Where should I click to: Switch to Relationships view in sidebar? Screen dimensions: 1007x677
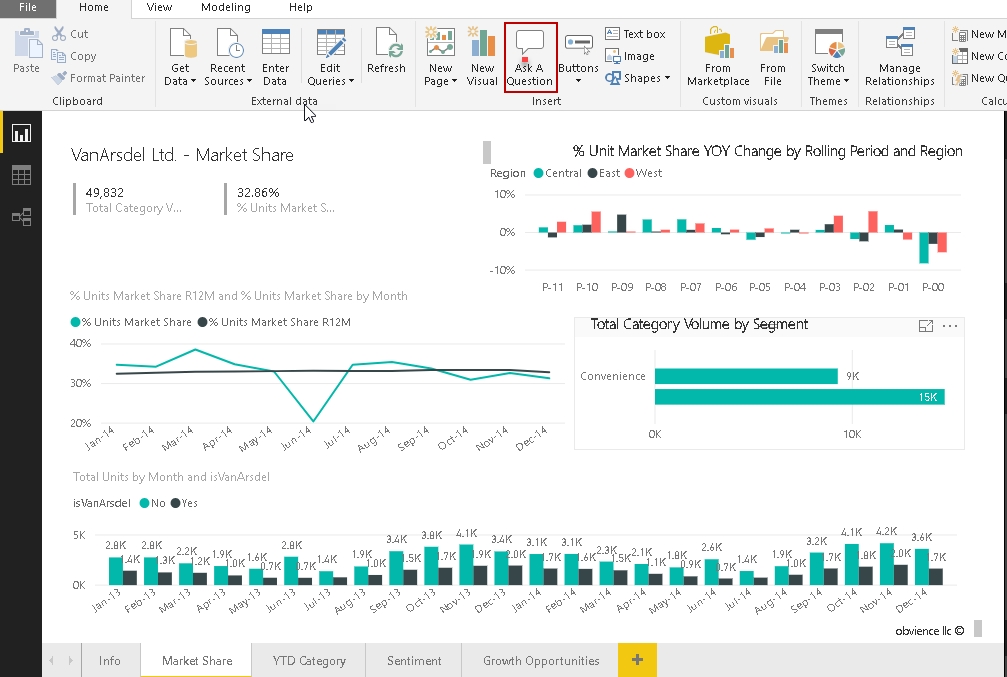(x=21, y=217)
